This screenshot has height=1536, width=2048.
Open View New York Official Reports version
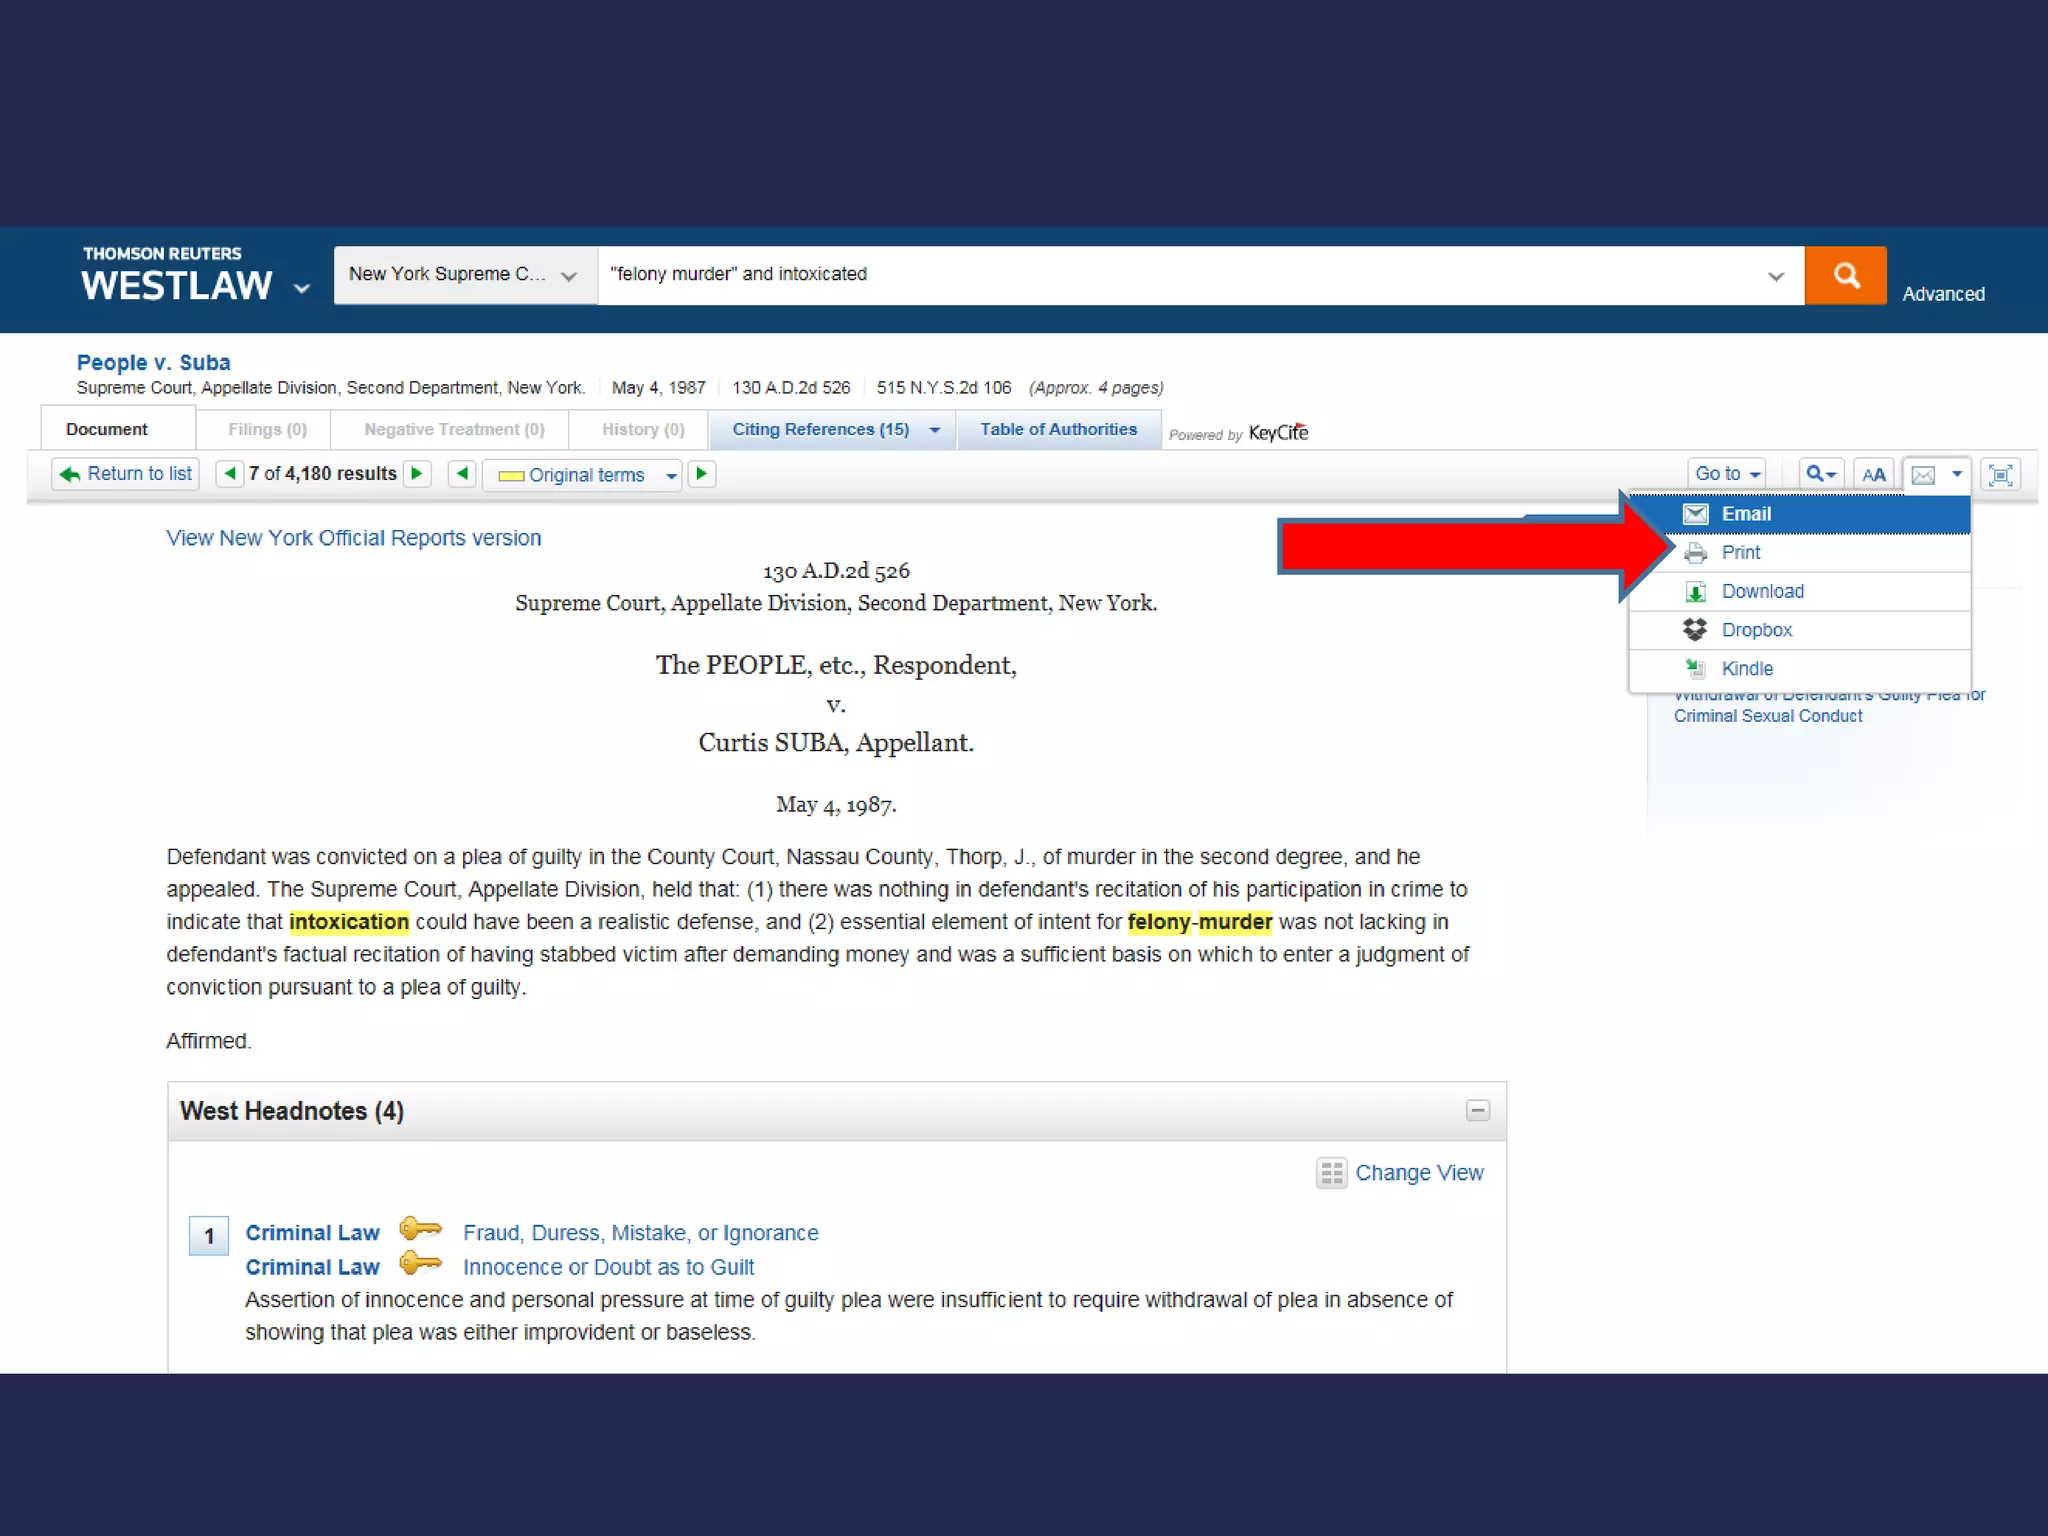pos(353,538)
